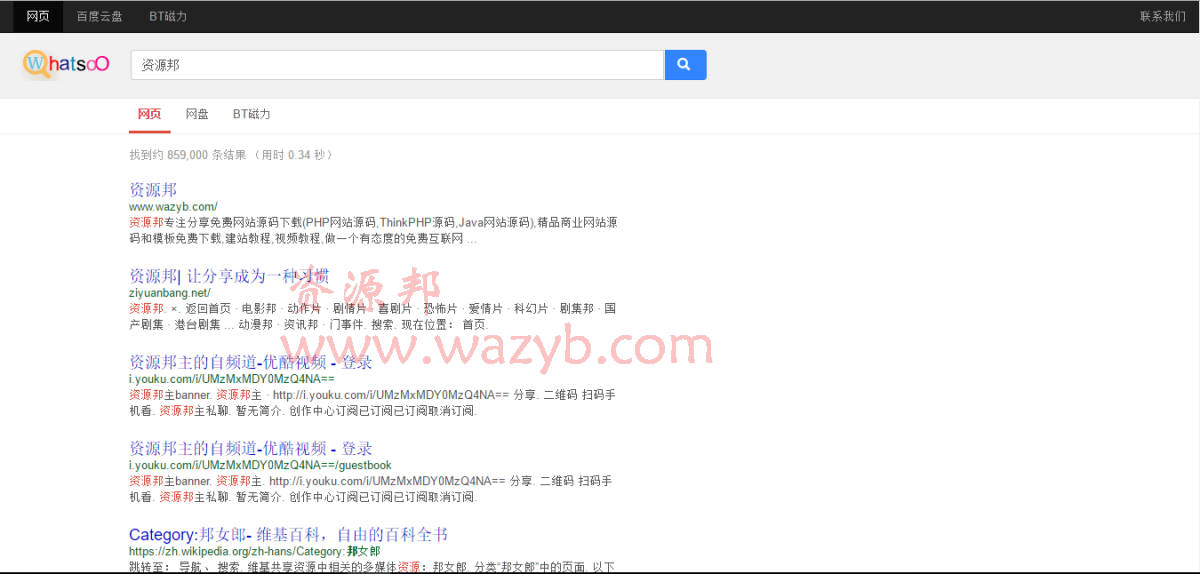Open the first result titled 资源邦

pos(153,189)
